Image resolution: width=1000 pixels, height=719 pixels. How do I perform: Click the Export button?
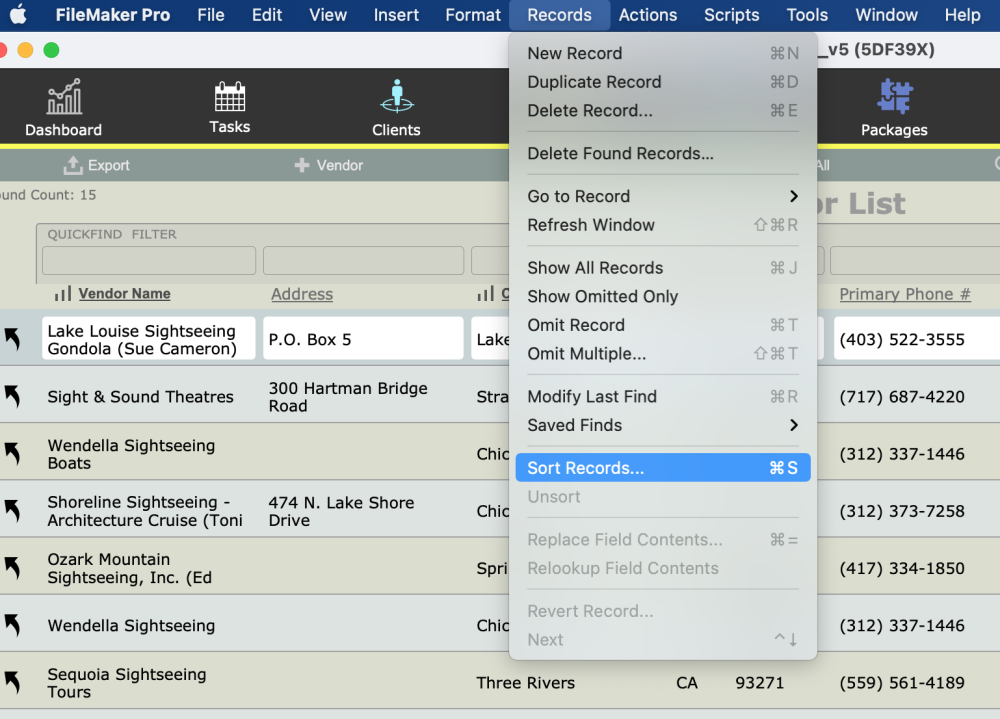[96, 165]
